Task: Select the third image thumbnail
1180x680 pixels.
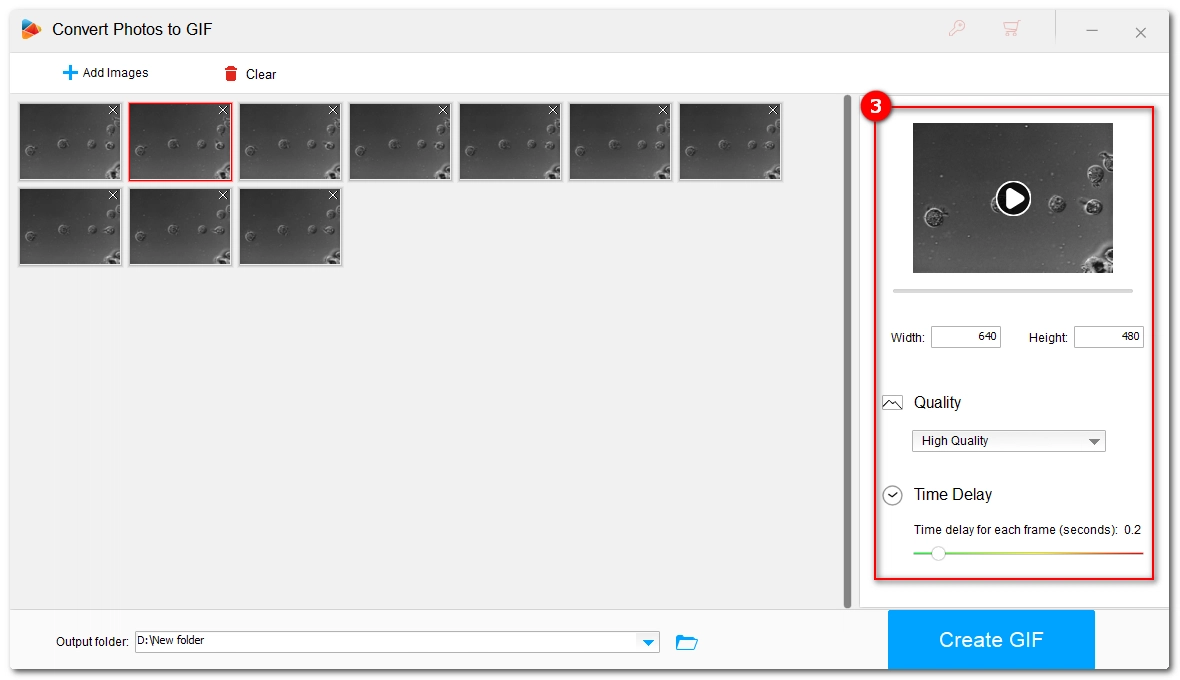Action: point(290,142)
